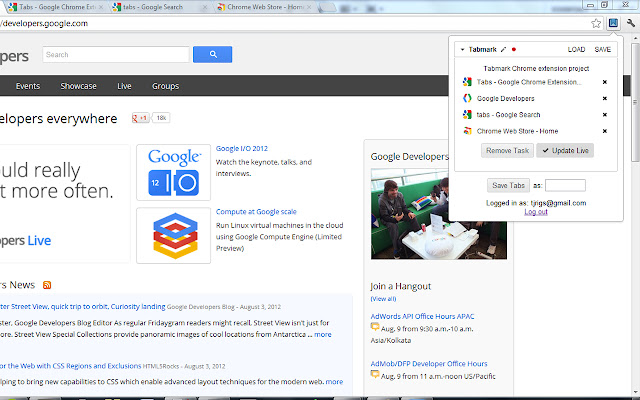
Task: Open Google Developers item in Tabmark list
Action: point(505,98)
